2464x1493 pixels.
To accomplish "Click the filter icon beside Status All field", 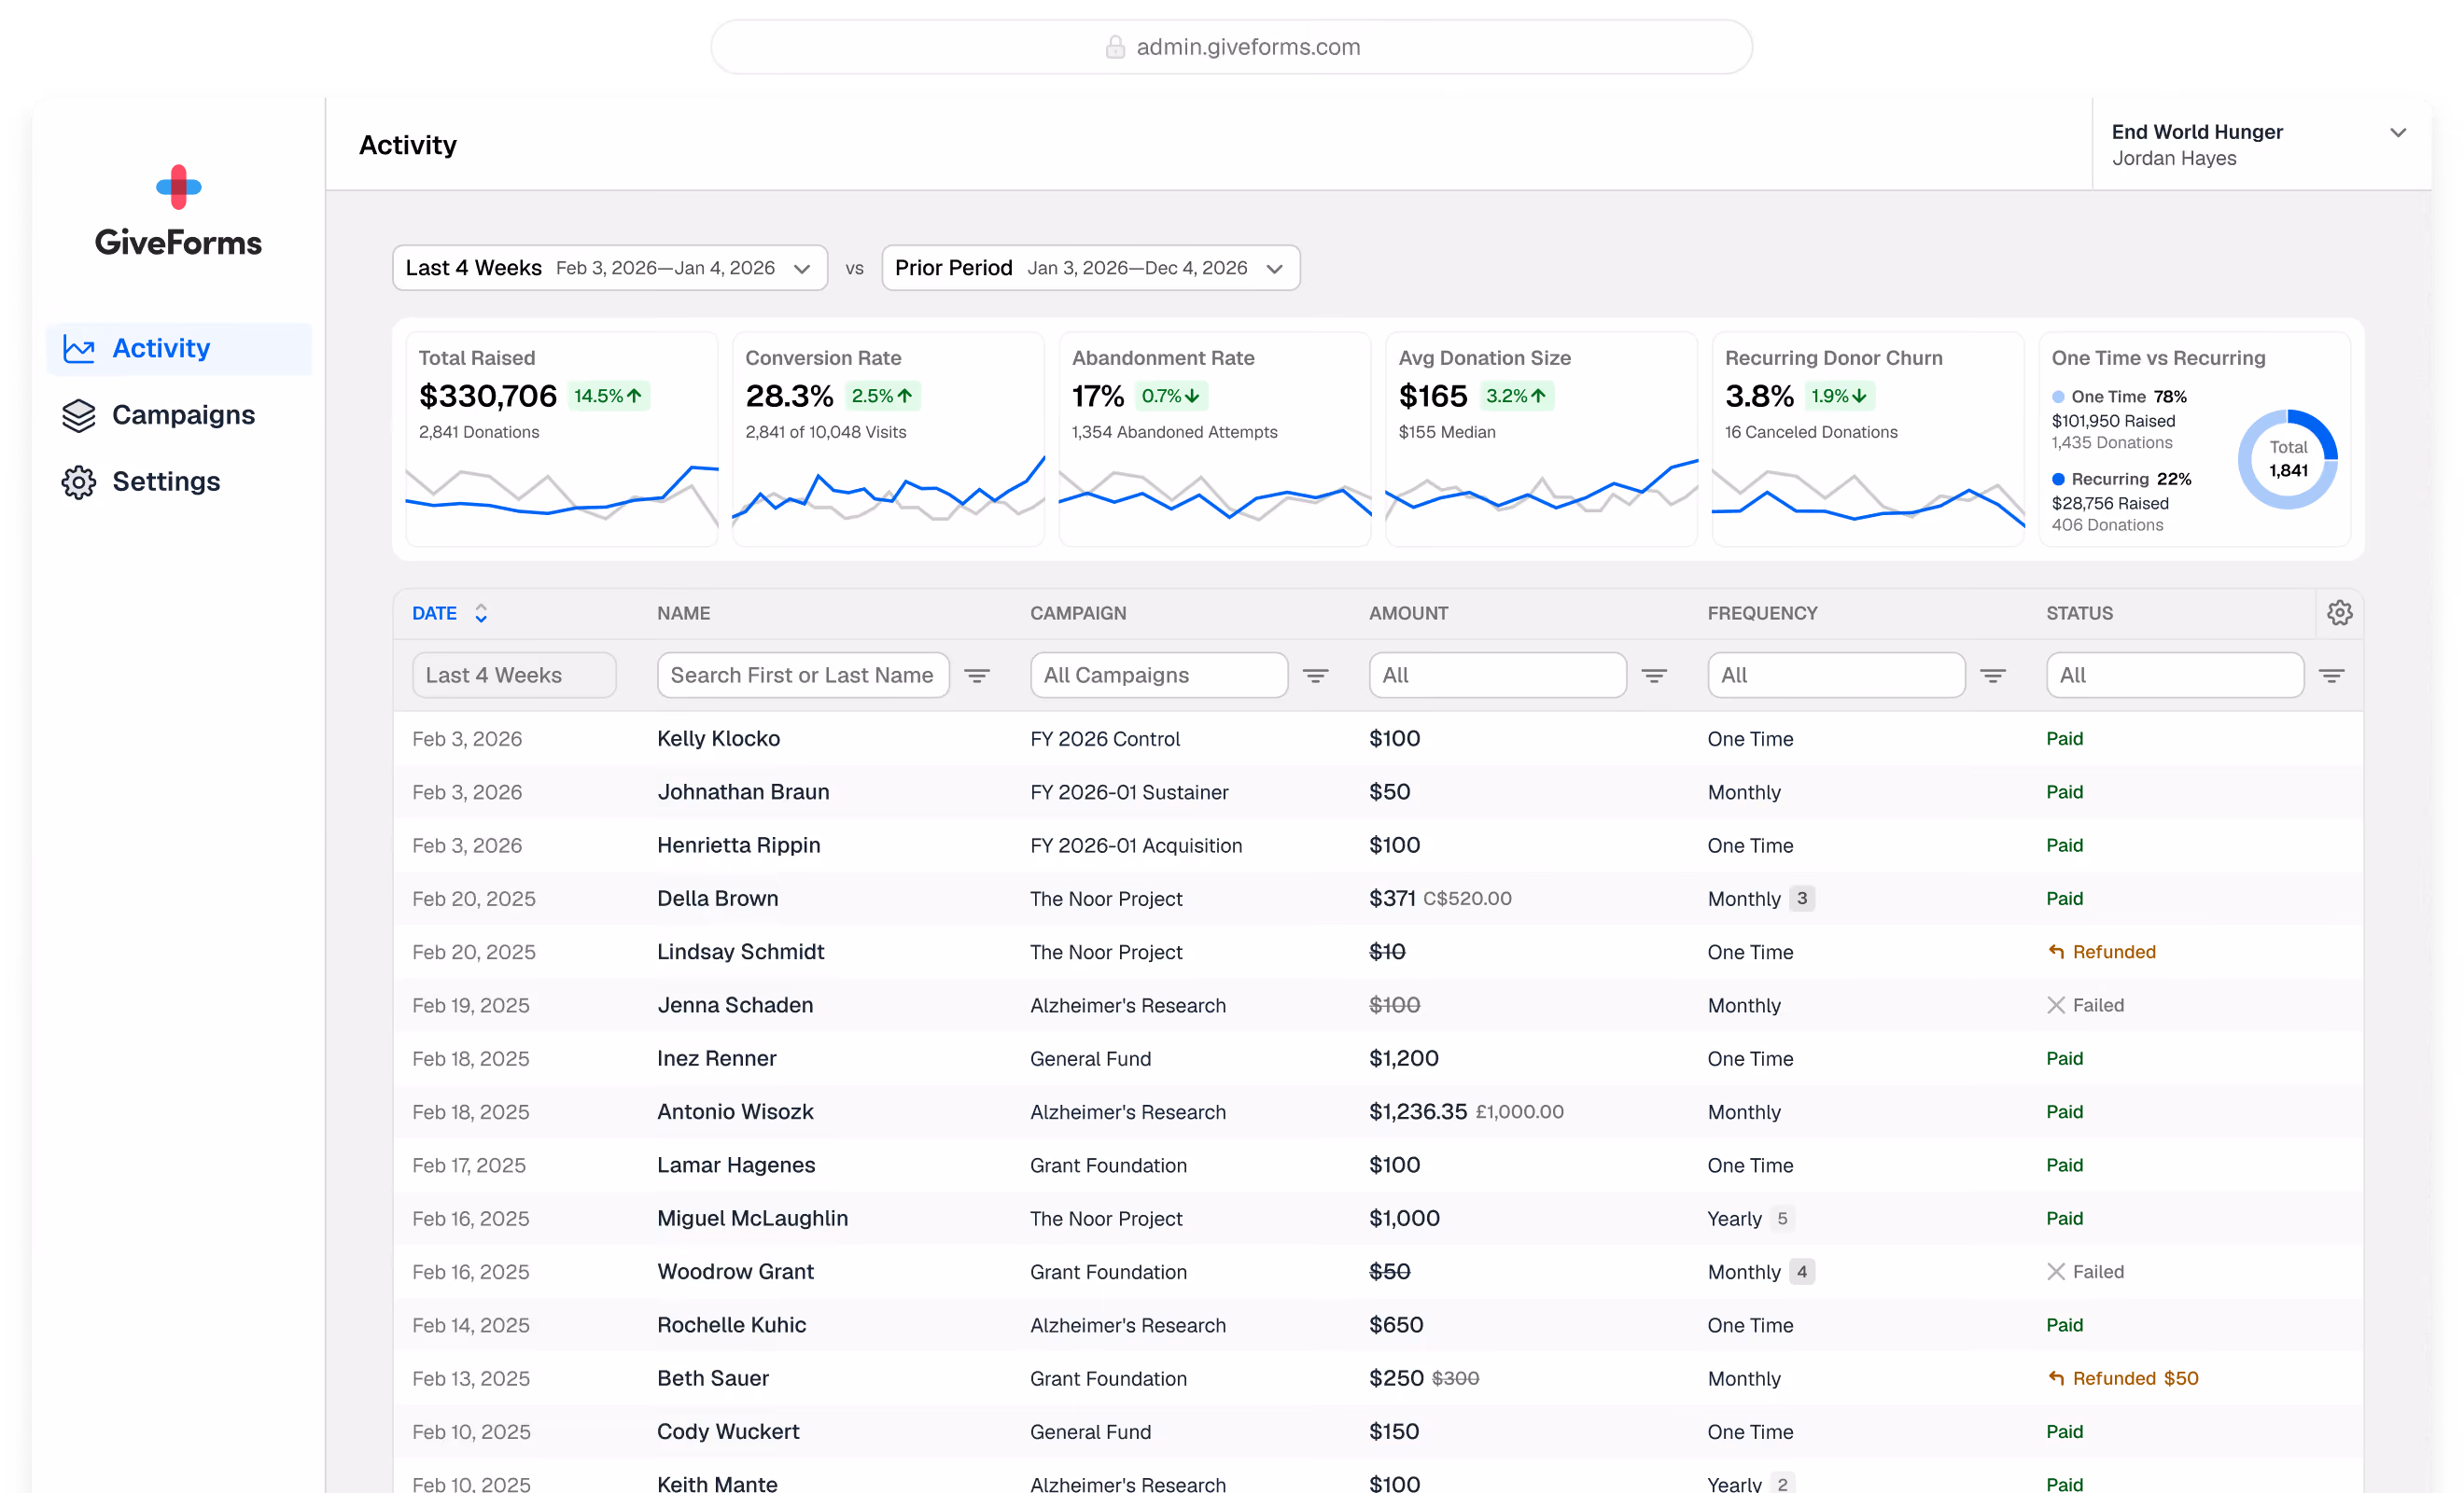I will coord(2332,676).
